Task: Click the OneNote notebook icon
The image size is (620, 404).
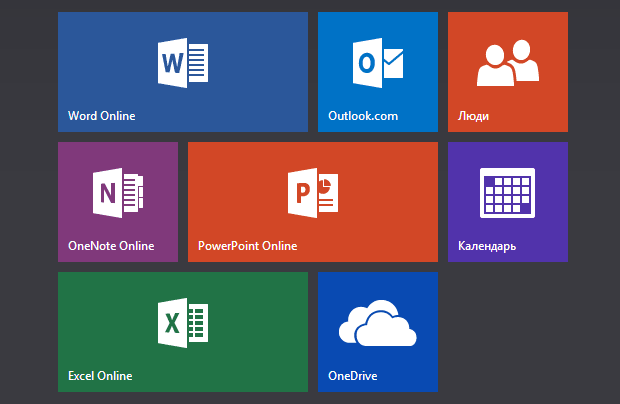Action: click(118, 193)
